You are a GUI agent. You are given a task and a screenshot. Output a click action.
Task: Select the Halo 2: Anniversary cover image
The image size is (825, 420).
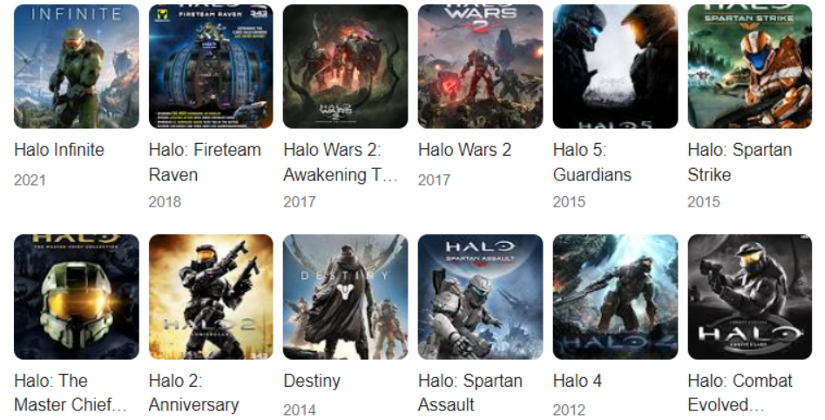pos(211,297)
